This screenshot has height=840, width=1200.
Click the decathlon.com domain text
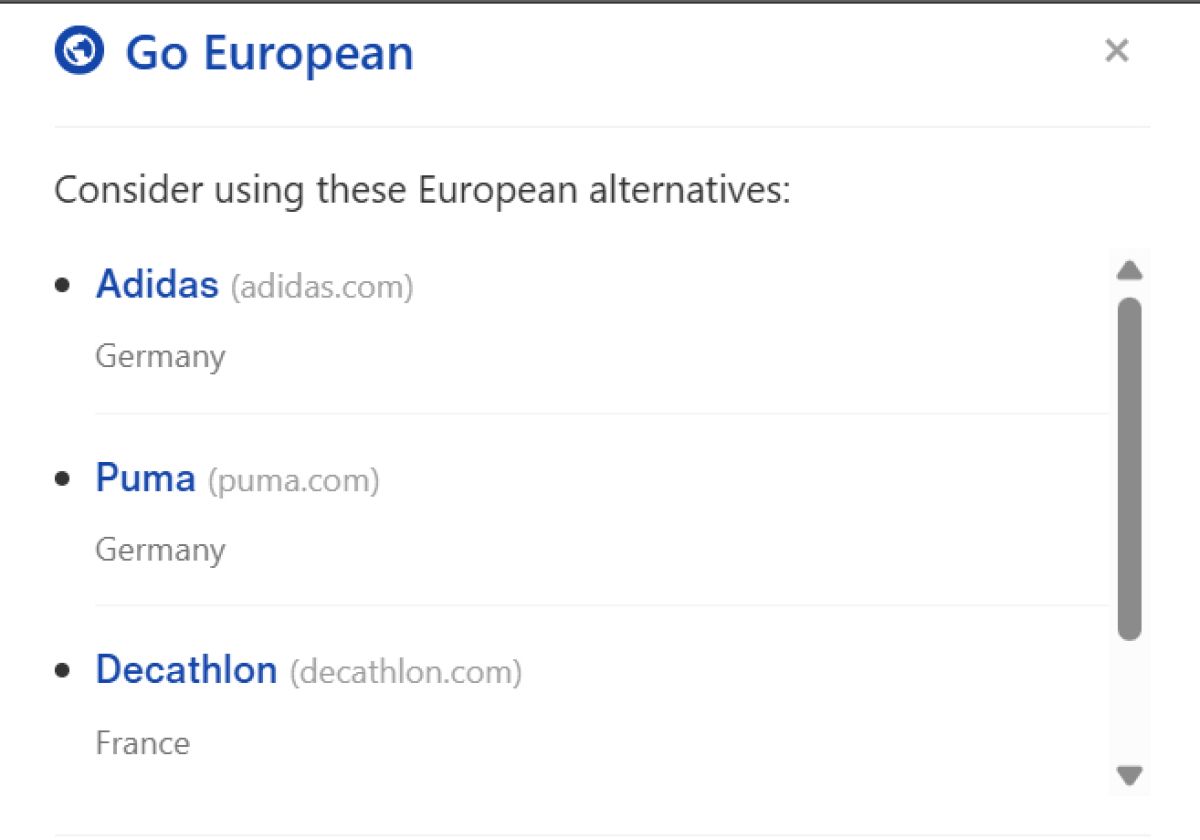(406, 673)
